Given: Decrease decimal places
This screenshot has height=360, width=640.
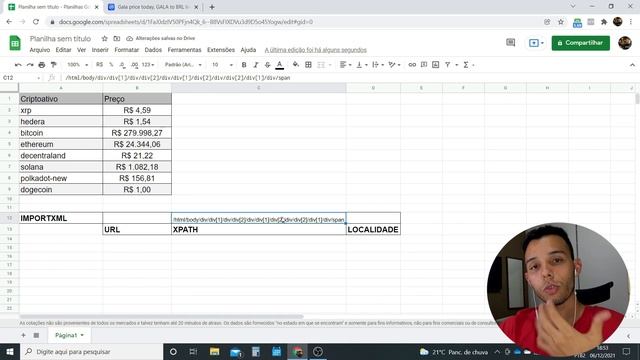Looking at the screenshot, I should [x=122, y=65].
